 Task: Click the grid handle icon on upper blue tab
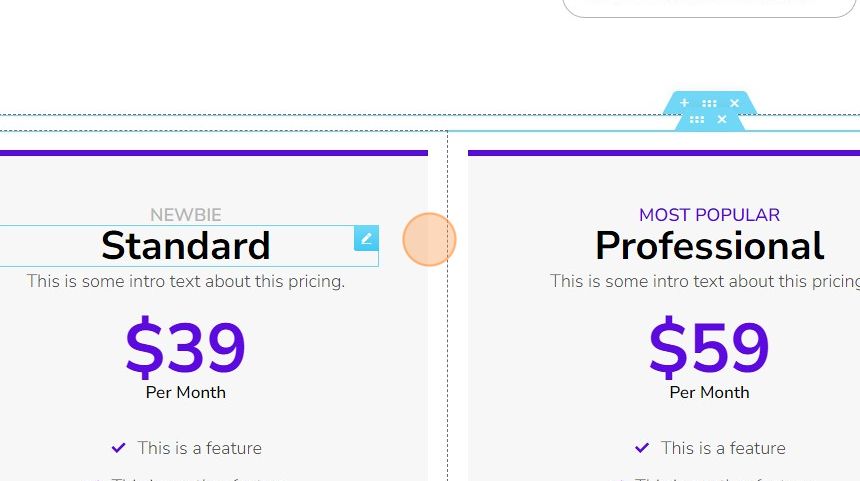point(709,103)
